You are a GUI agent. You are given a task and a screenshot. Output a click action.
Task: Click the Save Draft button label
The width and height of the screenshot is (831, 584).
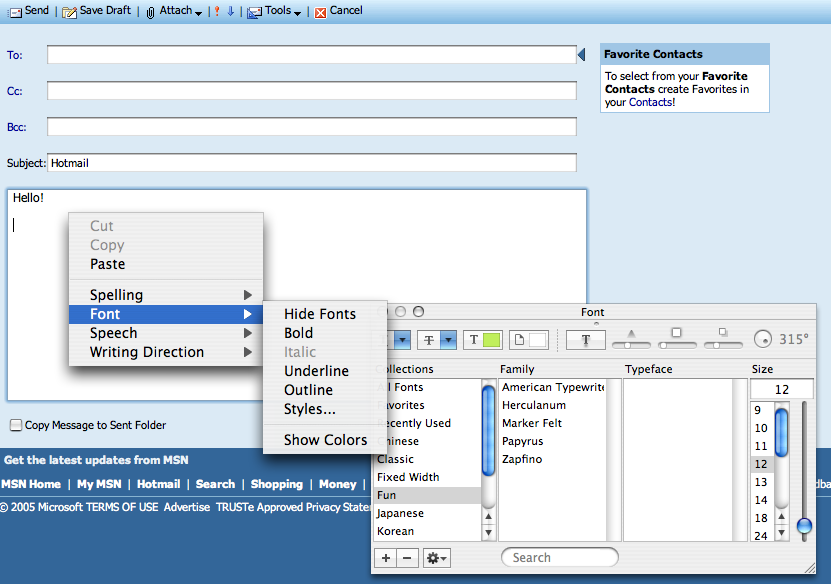click(105, 10)
